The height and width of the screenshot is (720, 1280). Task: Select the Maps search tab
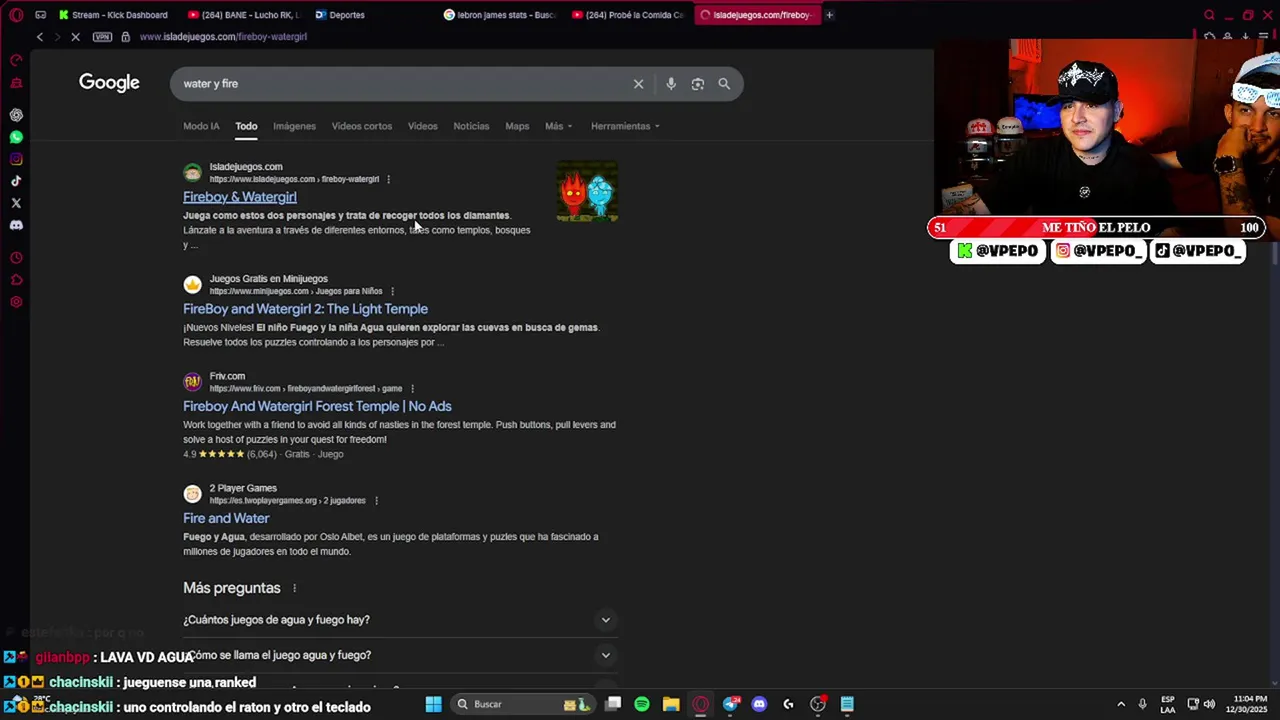[x=517, y=126]
